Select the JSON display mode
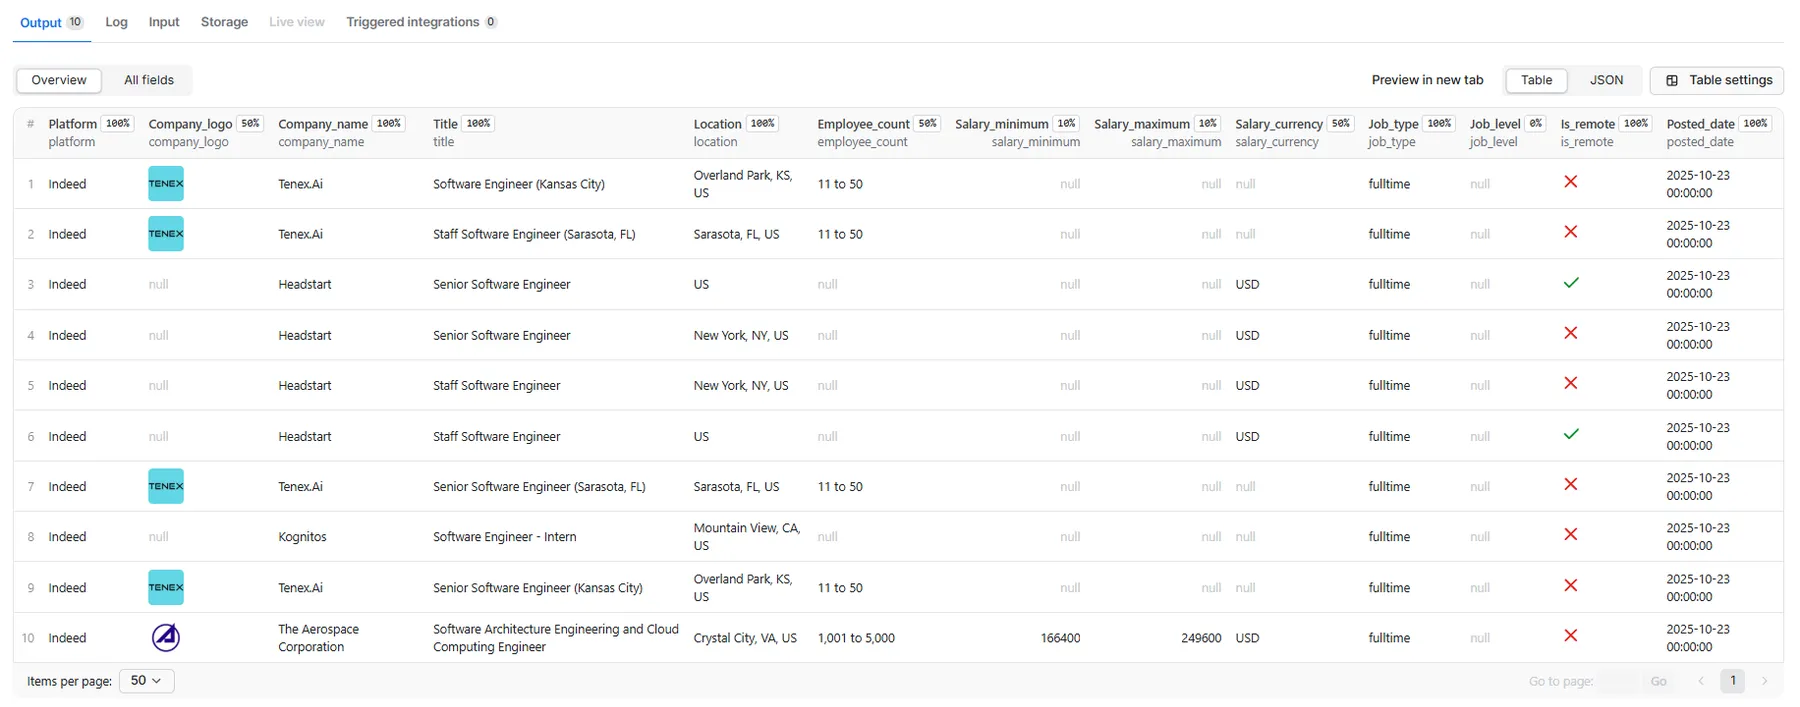Screen dimensions: 1800x707 (x=1606, y=80)
